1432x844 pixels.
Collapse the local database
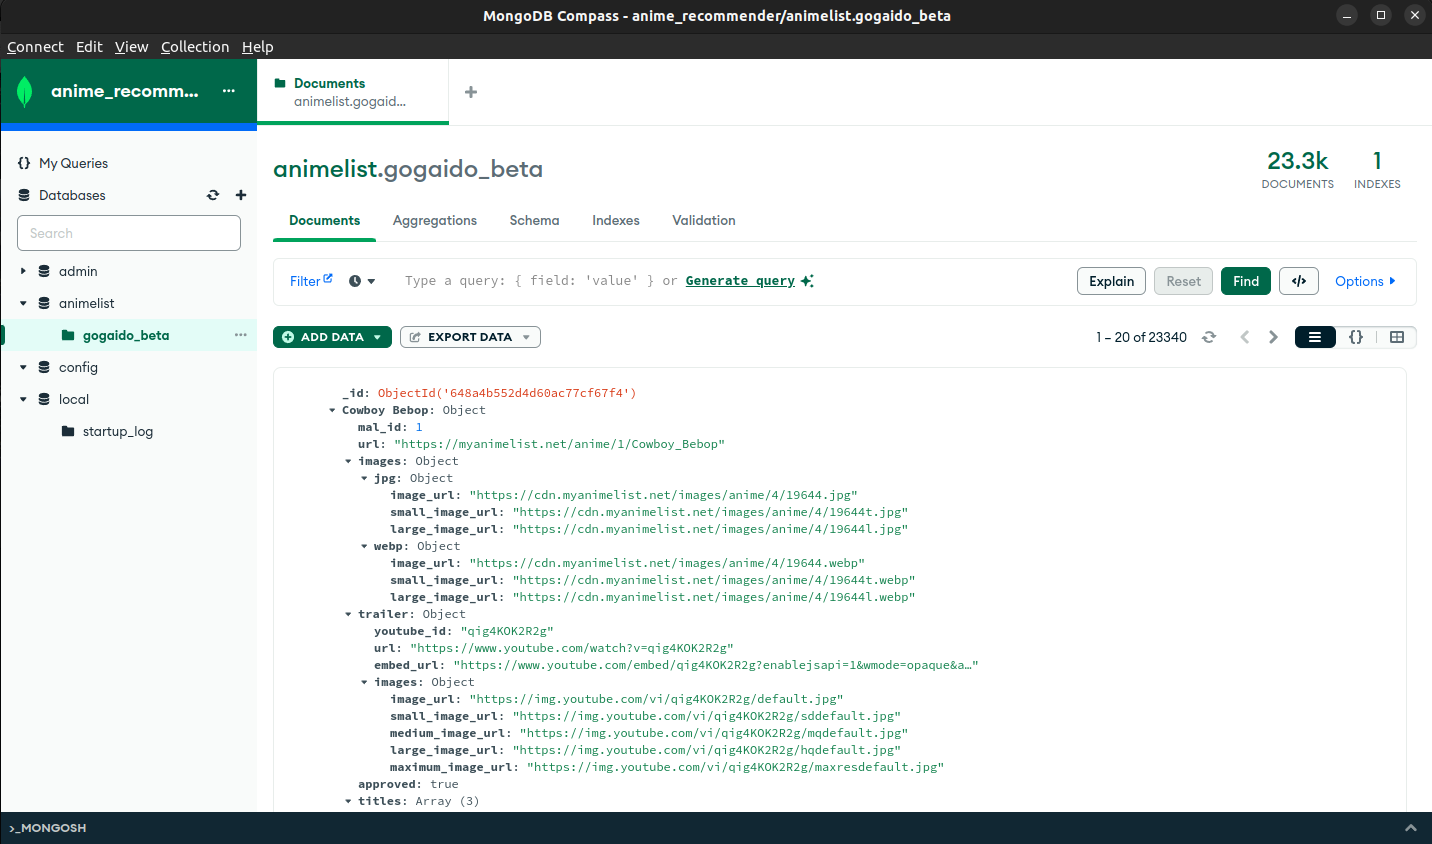(x=23, y=399)
